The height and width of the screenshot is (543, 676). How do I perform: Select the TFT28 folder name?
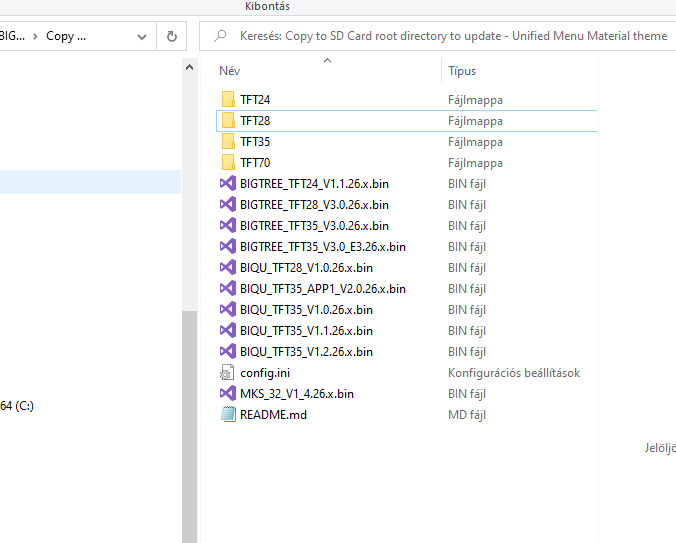tap(255, 121)
